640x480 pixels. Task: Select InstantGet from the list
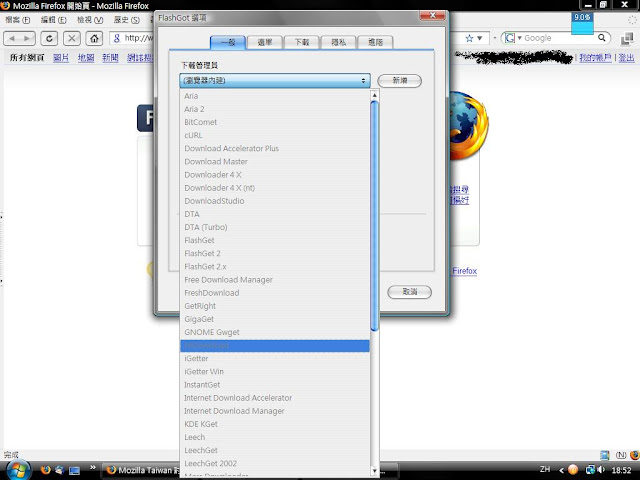[x=275, y=384]
